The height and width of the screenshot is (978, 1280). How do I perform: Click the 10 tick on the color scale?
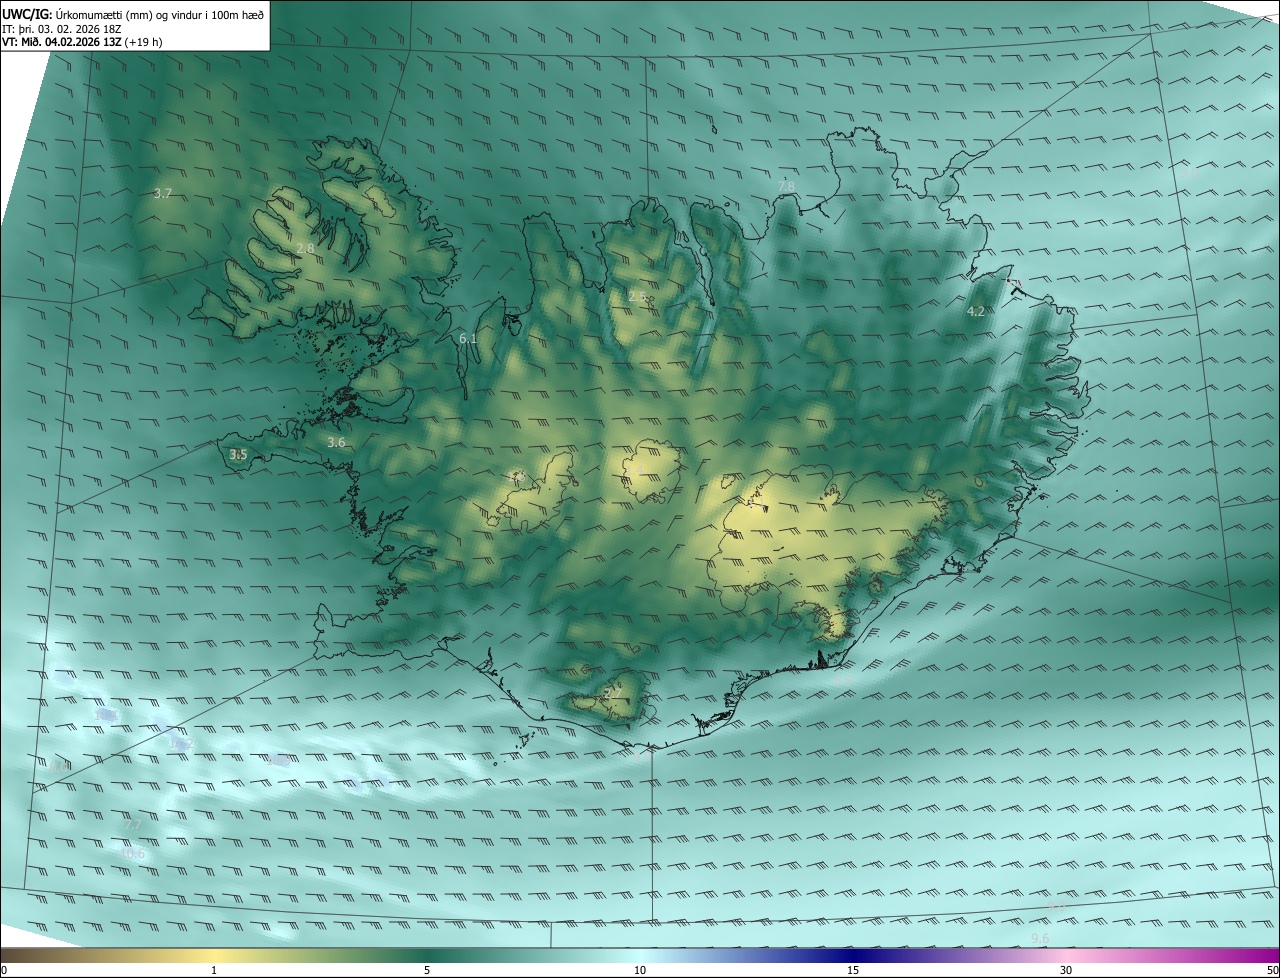click(640, 970)
